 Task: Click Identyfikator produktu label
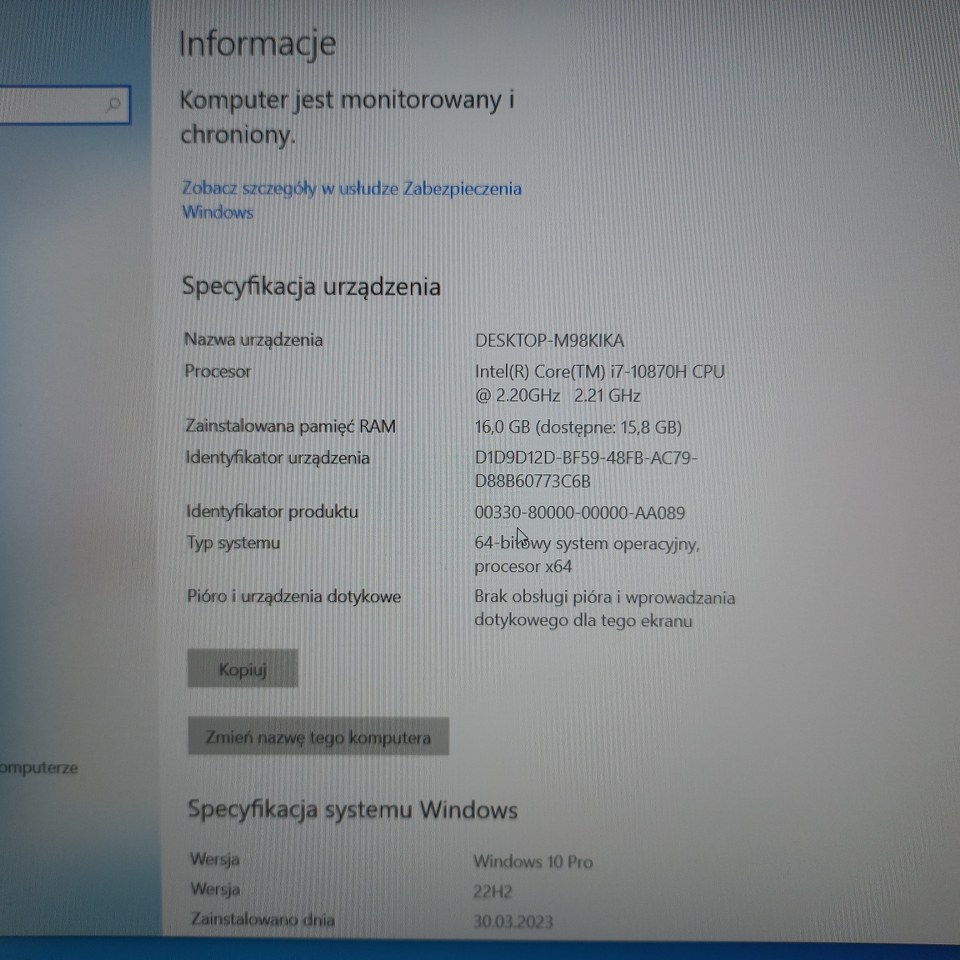(x=272, y=512)
